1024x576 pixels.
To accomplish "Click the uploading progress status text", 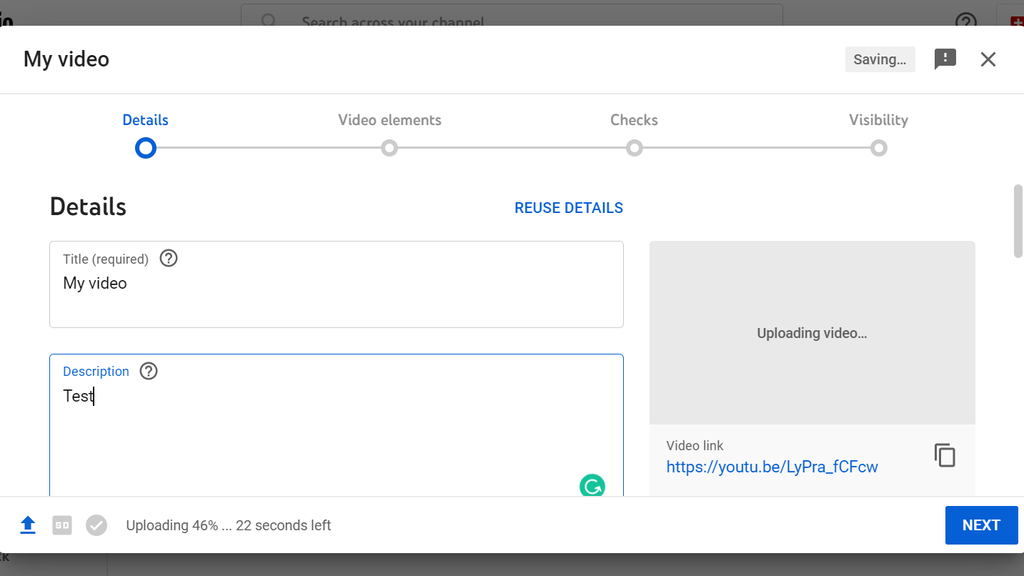I will click(x=228, y=524).
